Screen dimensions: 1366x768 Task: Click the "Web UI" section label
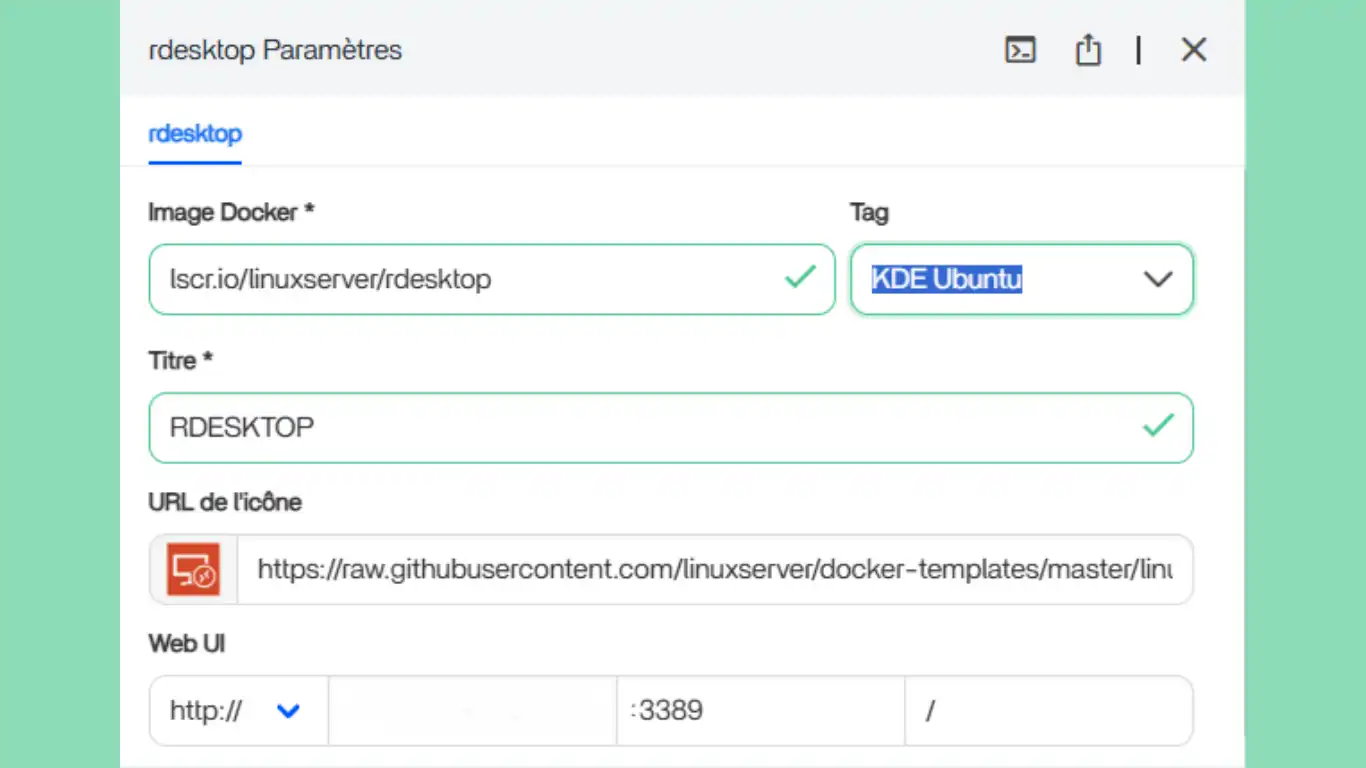click(187, 643)
